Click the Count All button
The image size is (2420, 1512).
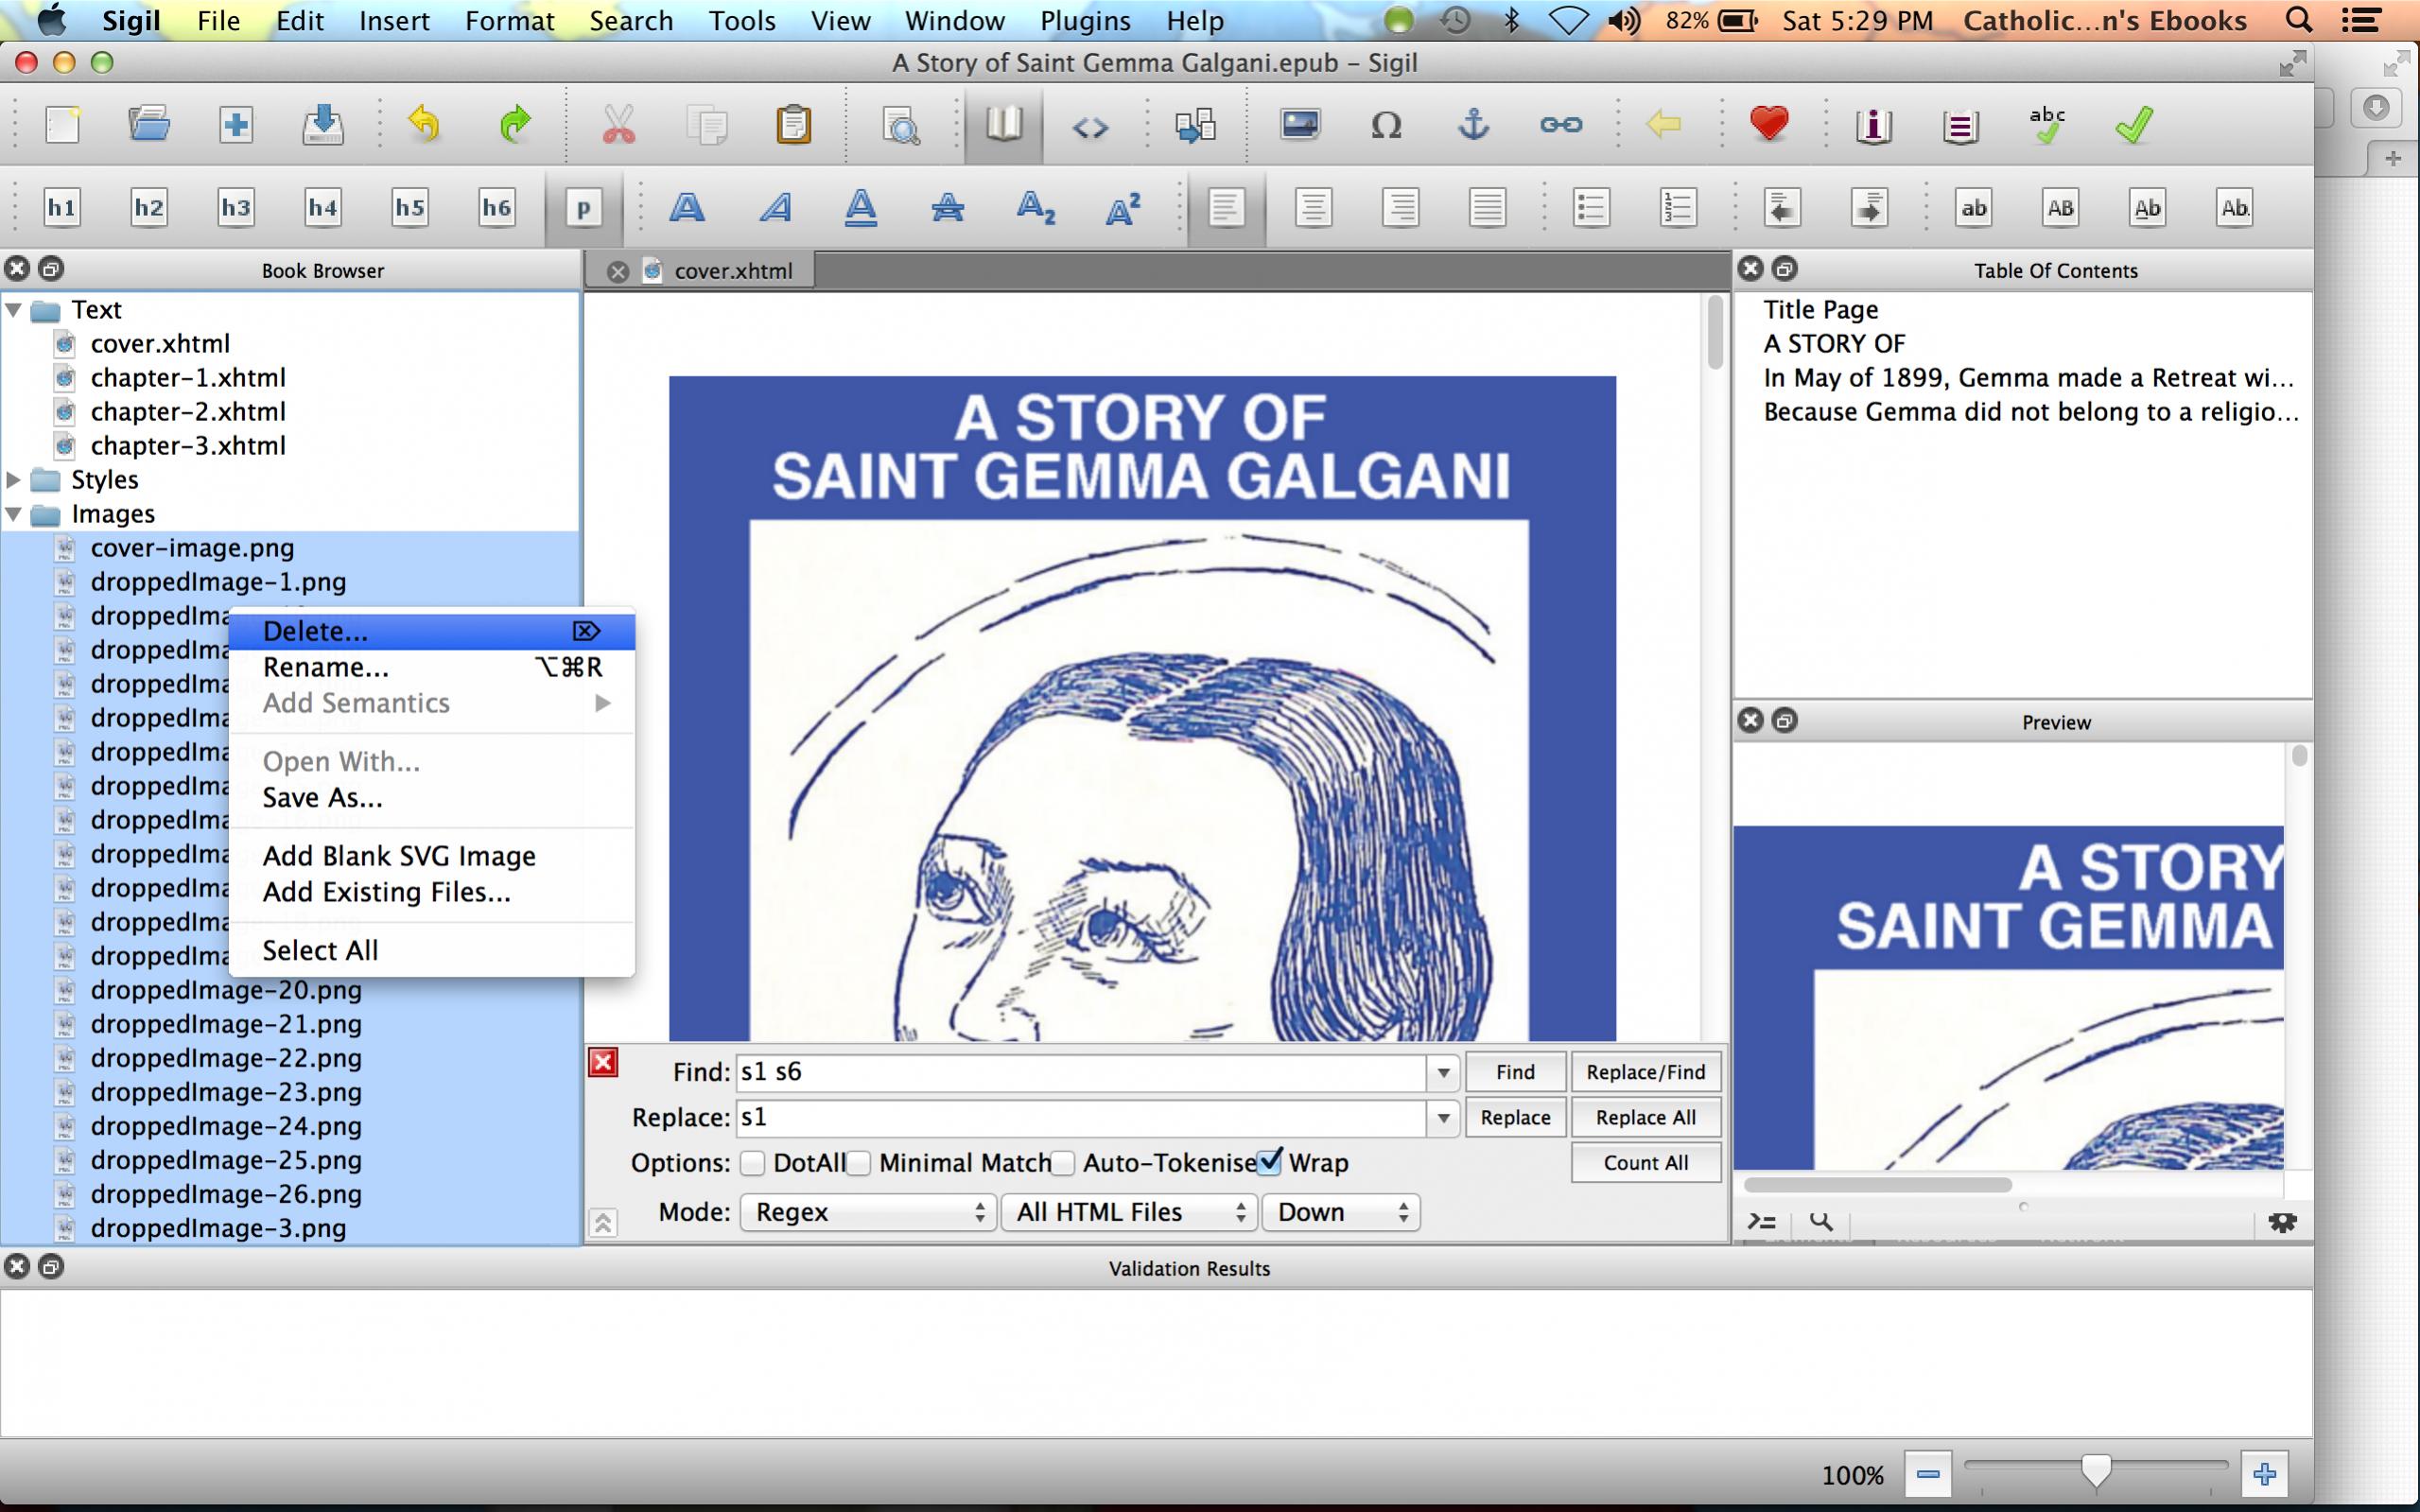pyautogui.click(x=1646, y=1163)
